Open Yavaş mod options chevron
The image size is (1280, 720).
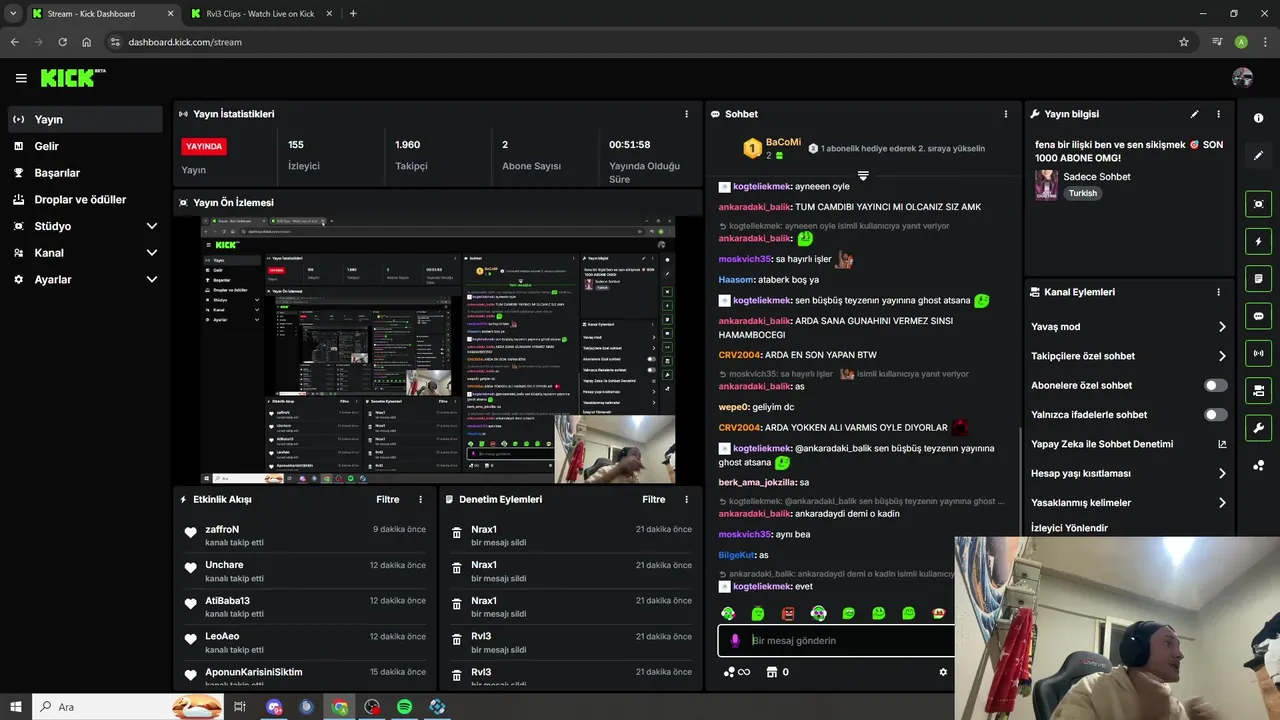pos(1221,327)
